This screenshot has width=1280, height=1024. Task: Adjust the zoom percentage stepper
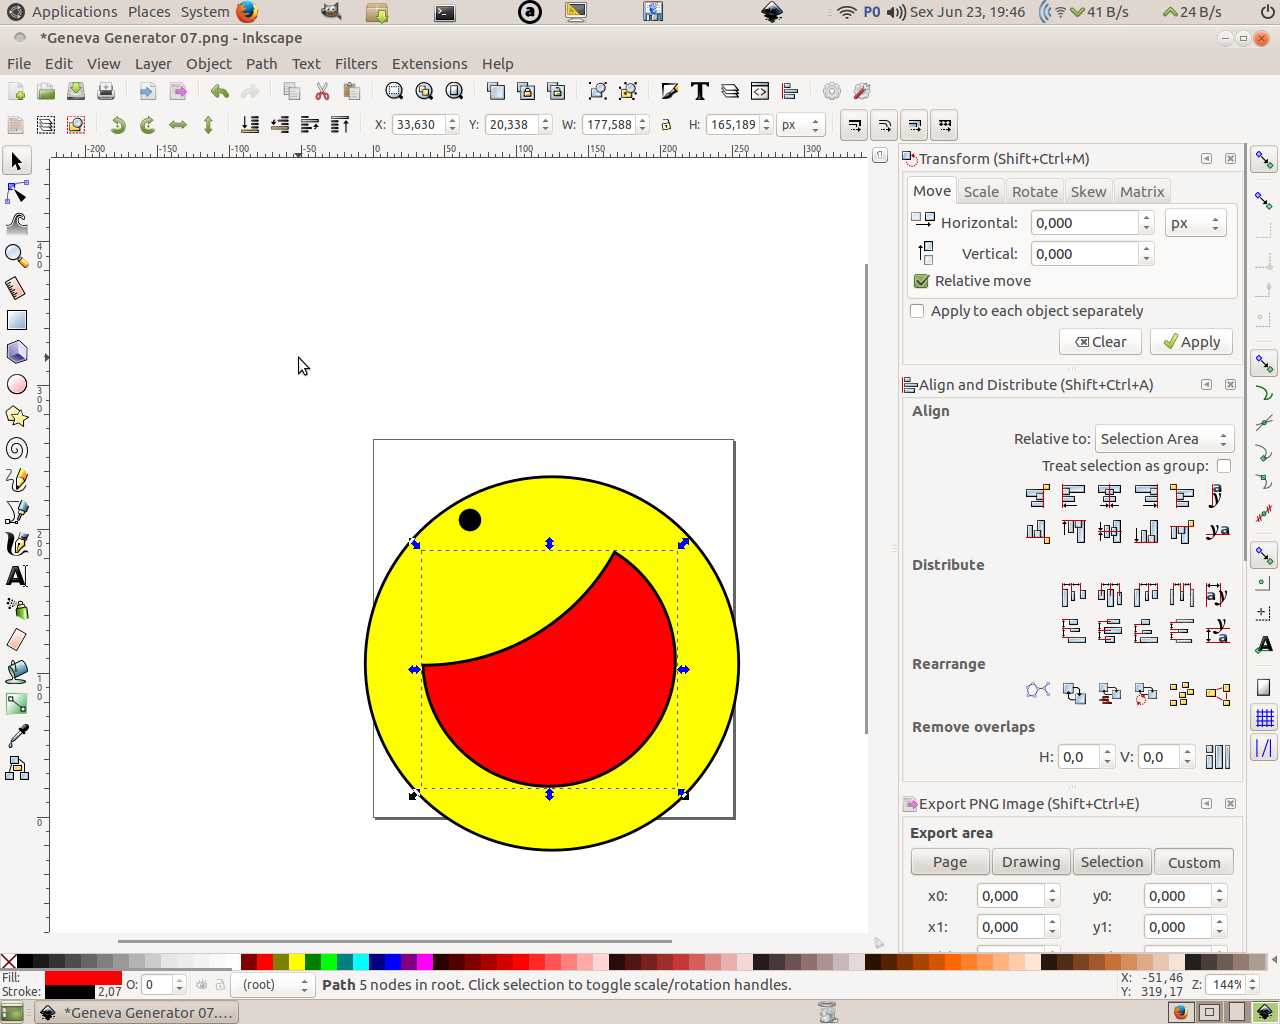click(1252, 985)
